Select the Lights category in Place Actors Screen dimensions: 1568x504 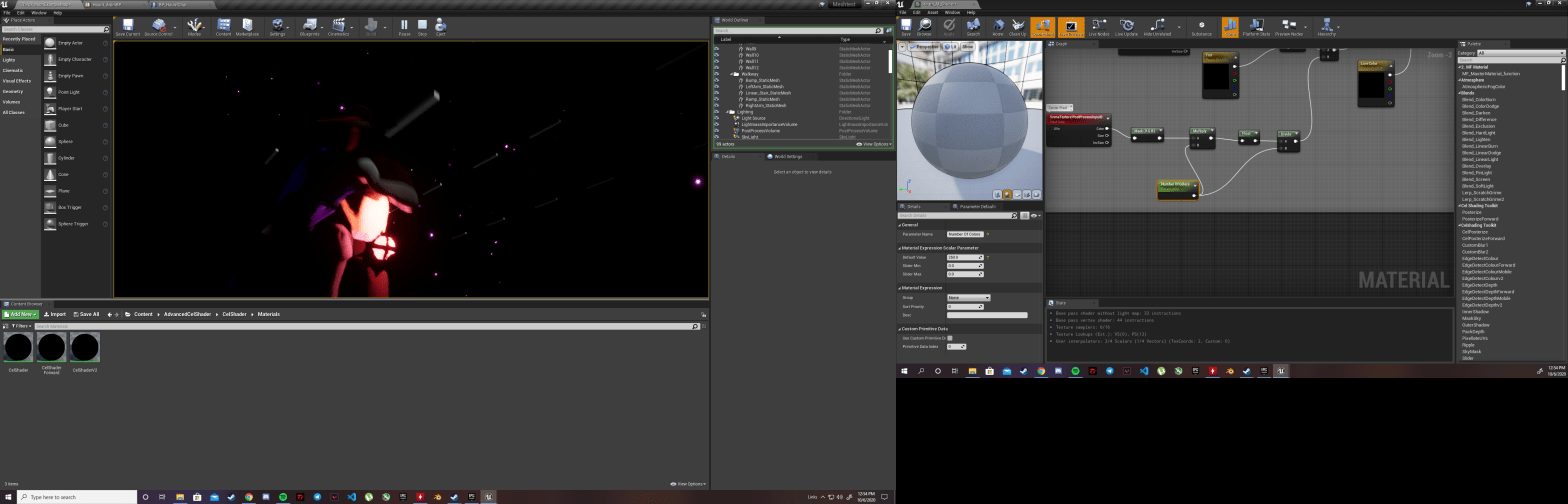9,60
